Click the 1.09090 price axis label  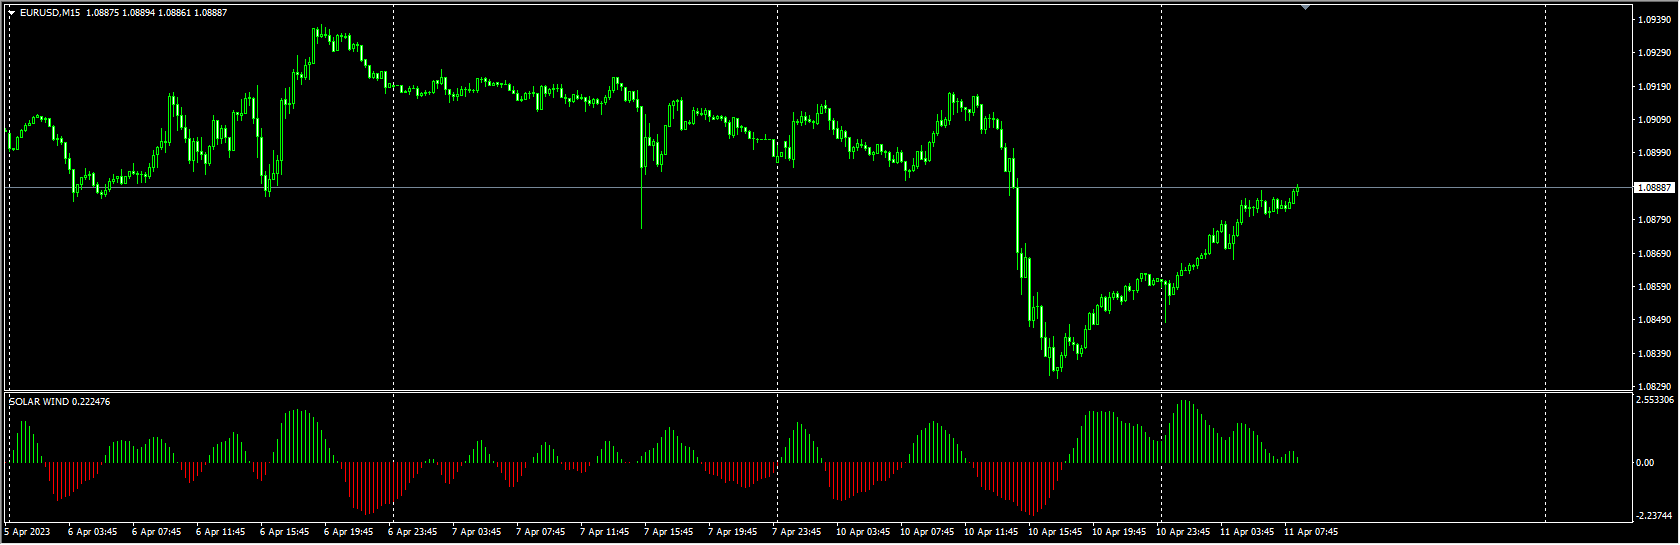point(1655,120)
